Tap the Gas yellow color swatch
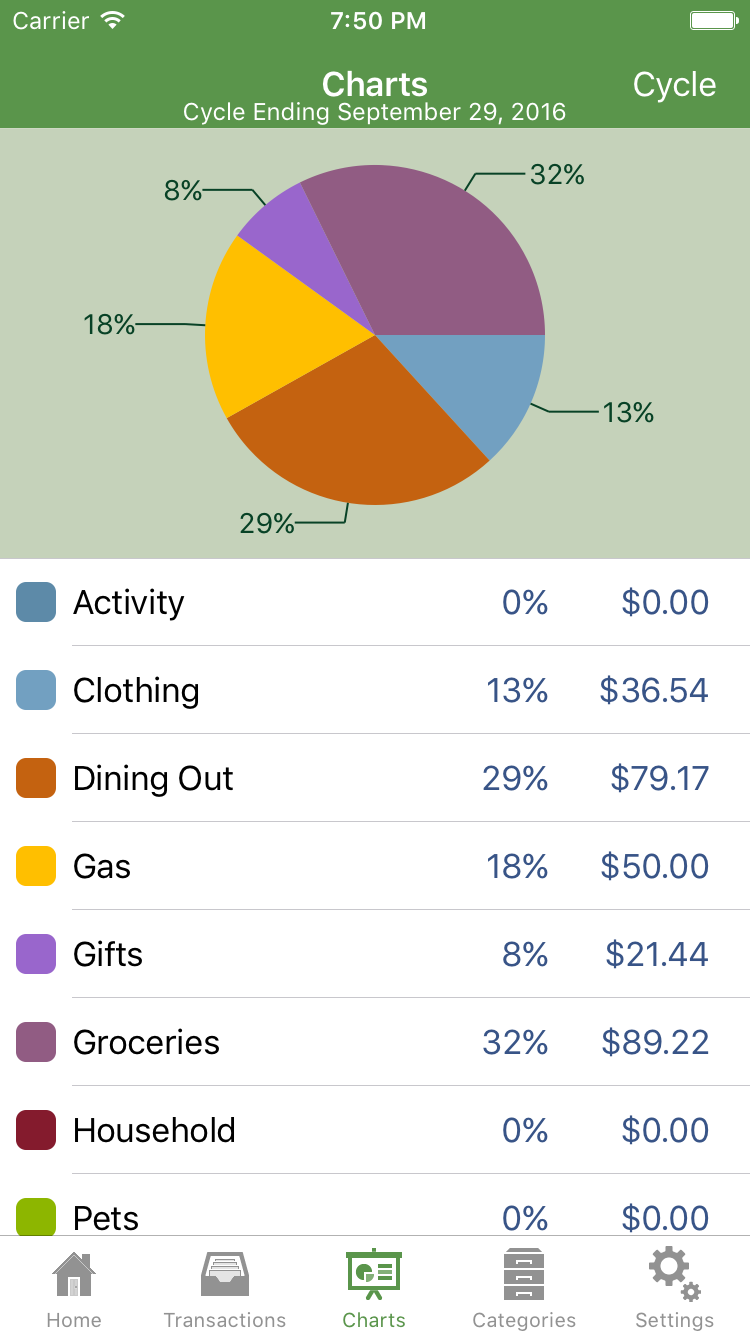This screenshot has width=750, height=1334. pyautogui.click(x=36, y=866)
